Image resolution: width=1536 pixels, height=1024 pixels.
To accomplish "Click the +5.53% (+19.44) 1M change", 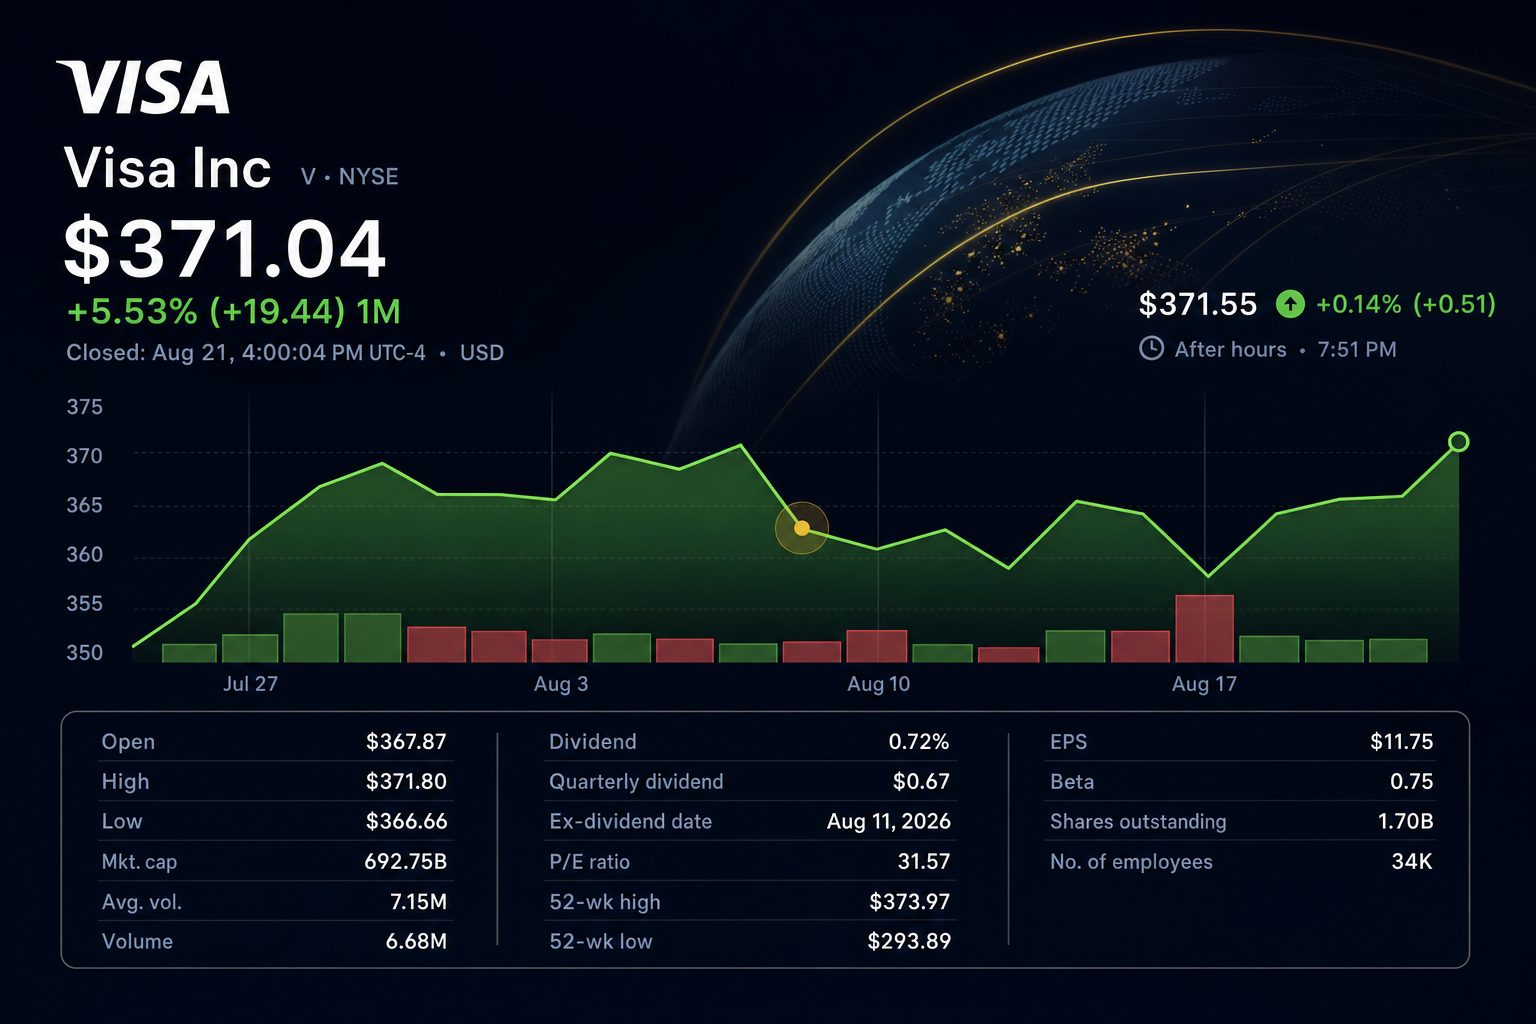I will 233,311.
